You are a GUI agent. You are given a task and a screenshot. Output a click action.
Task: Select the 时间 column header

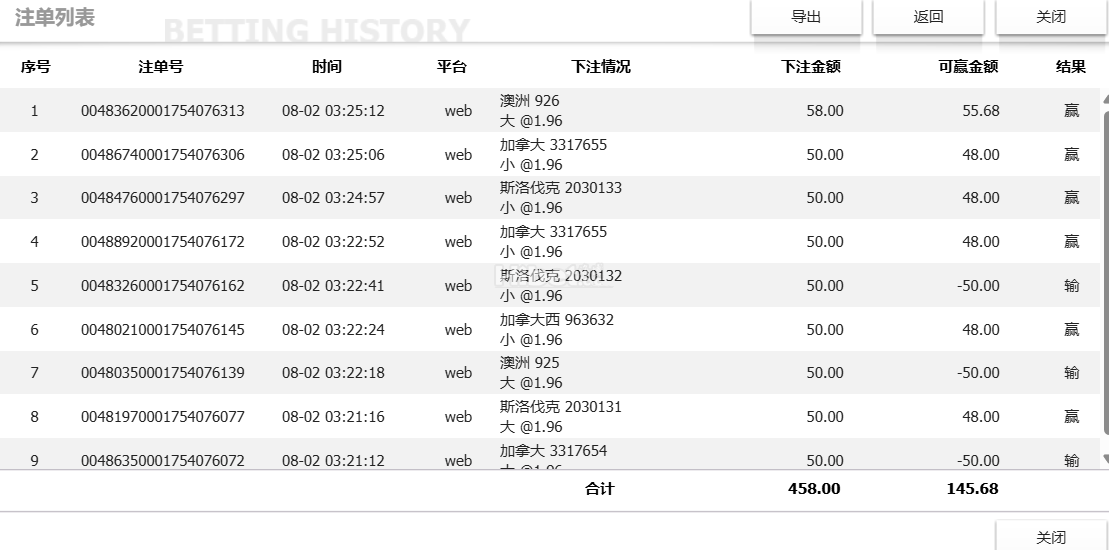click(327, 67)
